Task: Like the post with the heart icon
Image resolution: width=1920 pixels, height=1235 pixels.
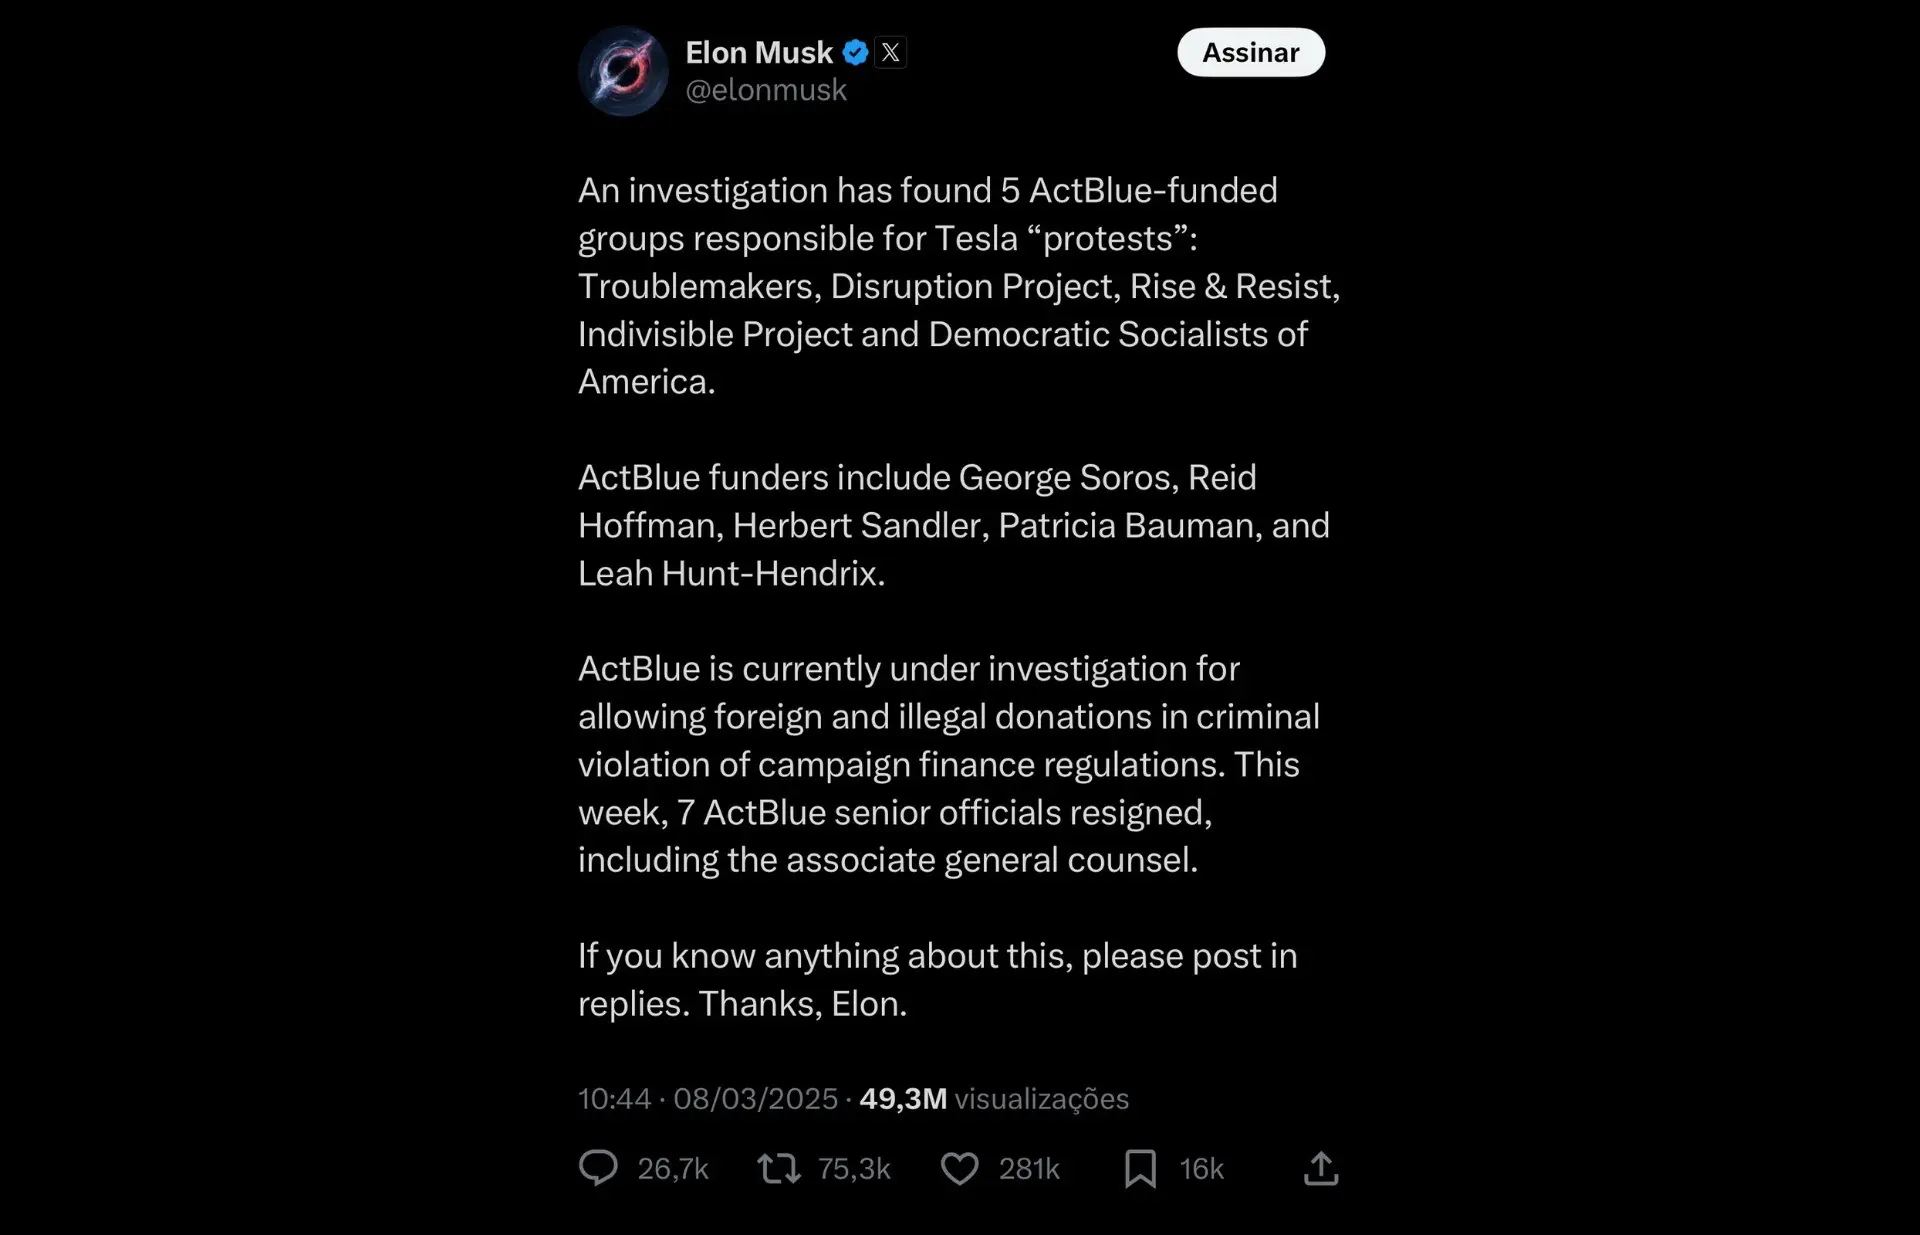Action: 960,1168
